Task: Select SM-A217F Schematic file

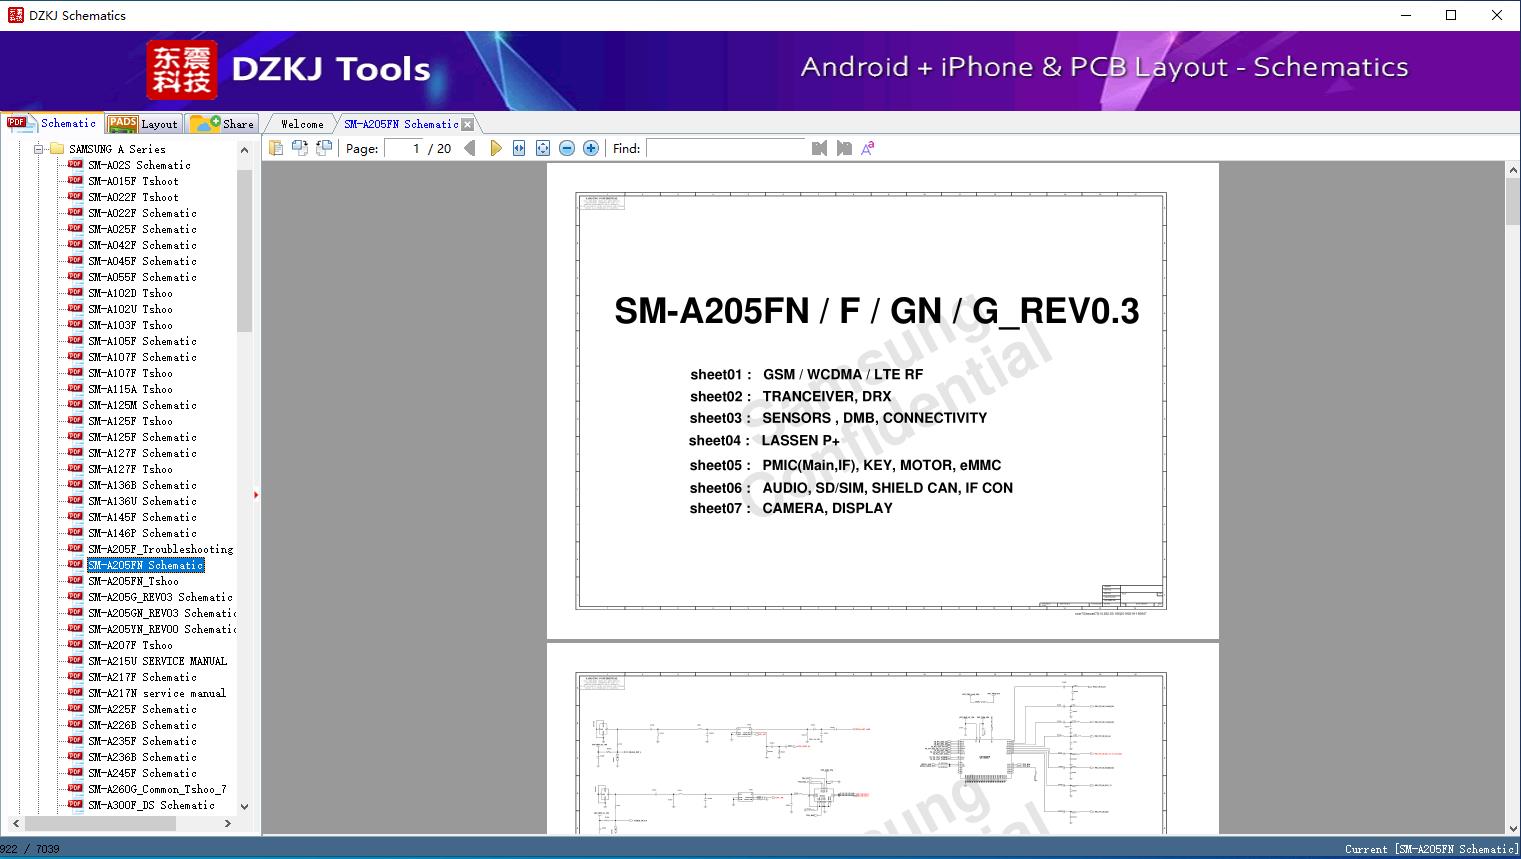Action: click(x=142, y=677)
